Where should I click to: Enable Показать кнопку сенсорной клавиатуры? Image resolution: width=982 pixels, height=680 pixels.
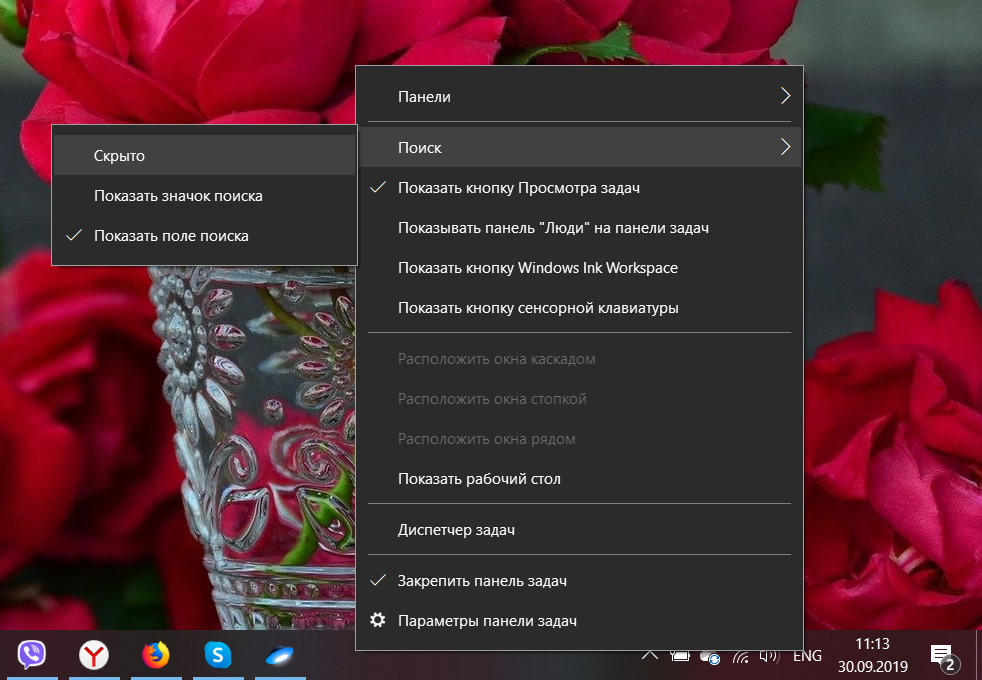click(579, 308)
